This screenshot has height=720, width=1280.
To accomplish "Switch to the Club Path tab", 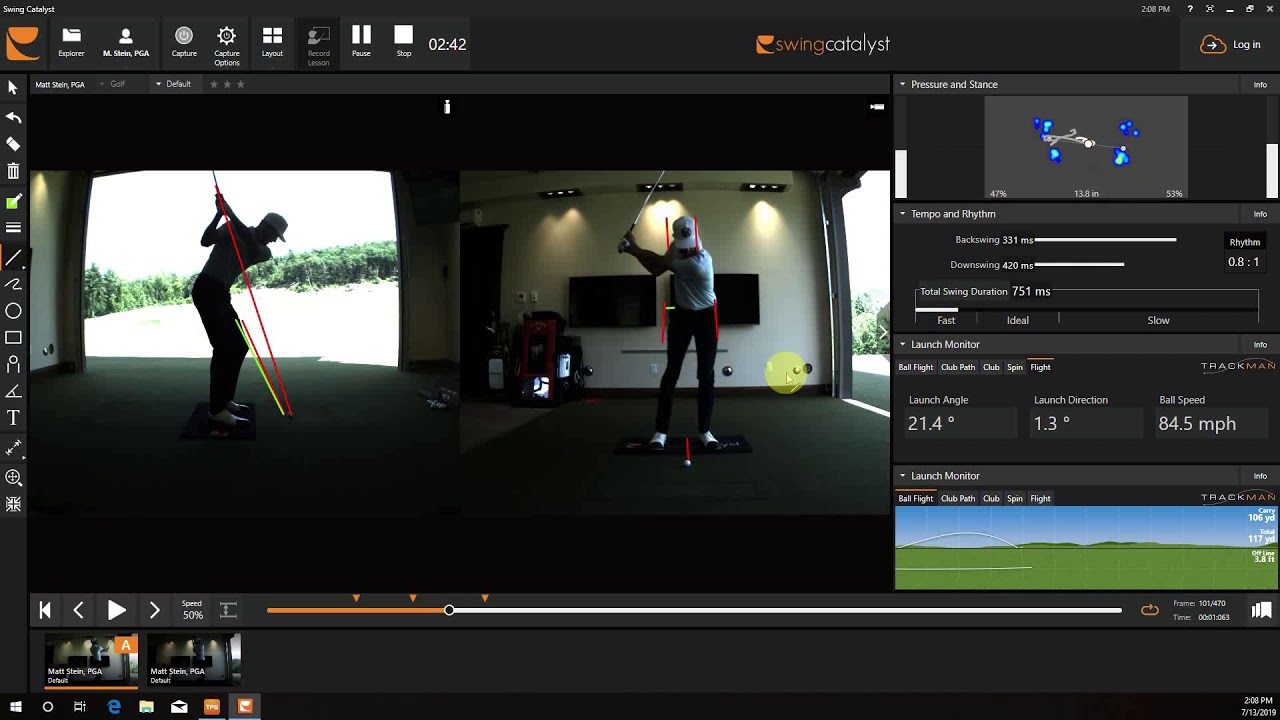I will [957, 367].
